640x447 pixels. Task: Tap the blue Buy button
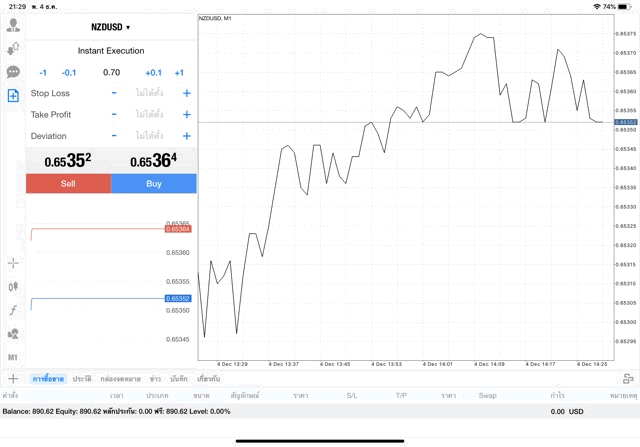click(154, 184)
